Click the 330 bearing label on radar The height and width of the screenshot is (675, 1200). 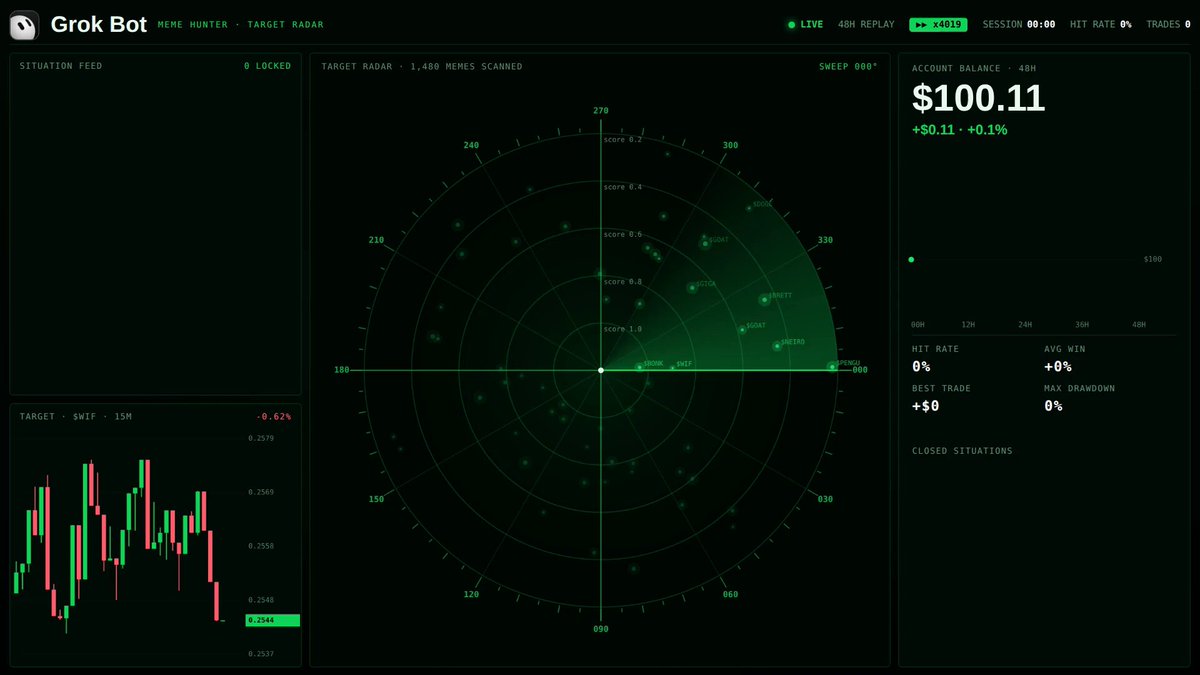[x=825, y=240]
